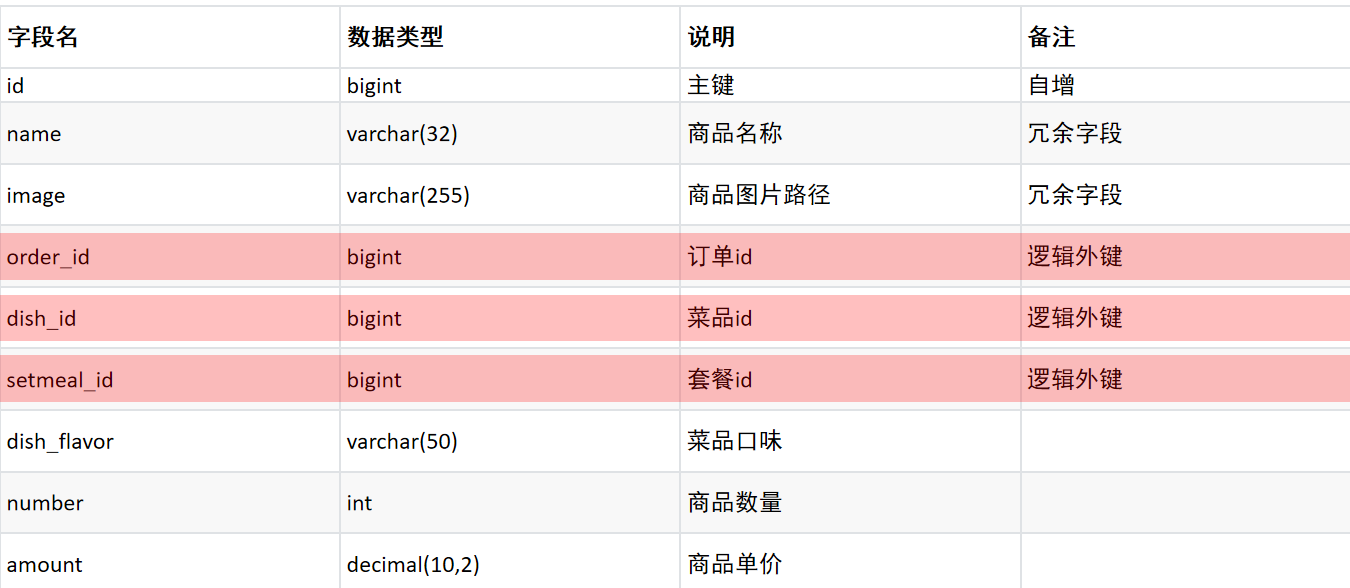Click the 菜品id description cell
This screenshot has height=588, width=1350.
(851, 318)
